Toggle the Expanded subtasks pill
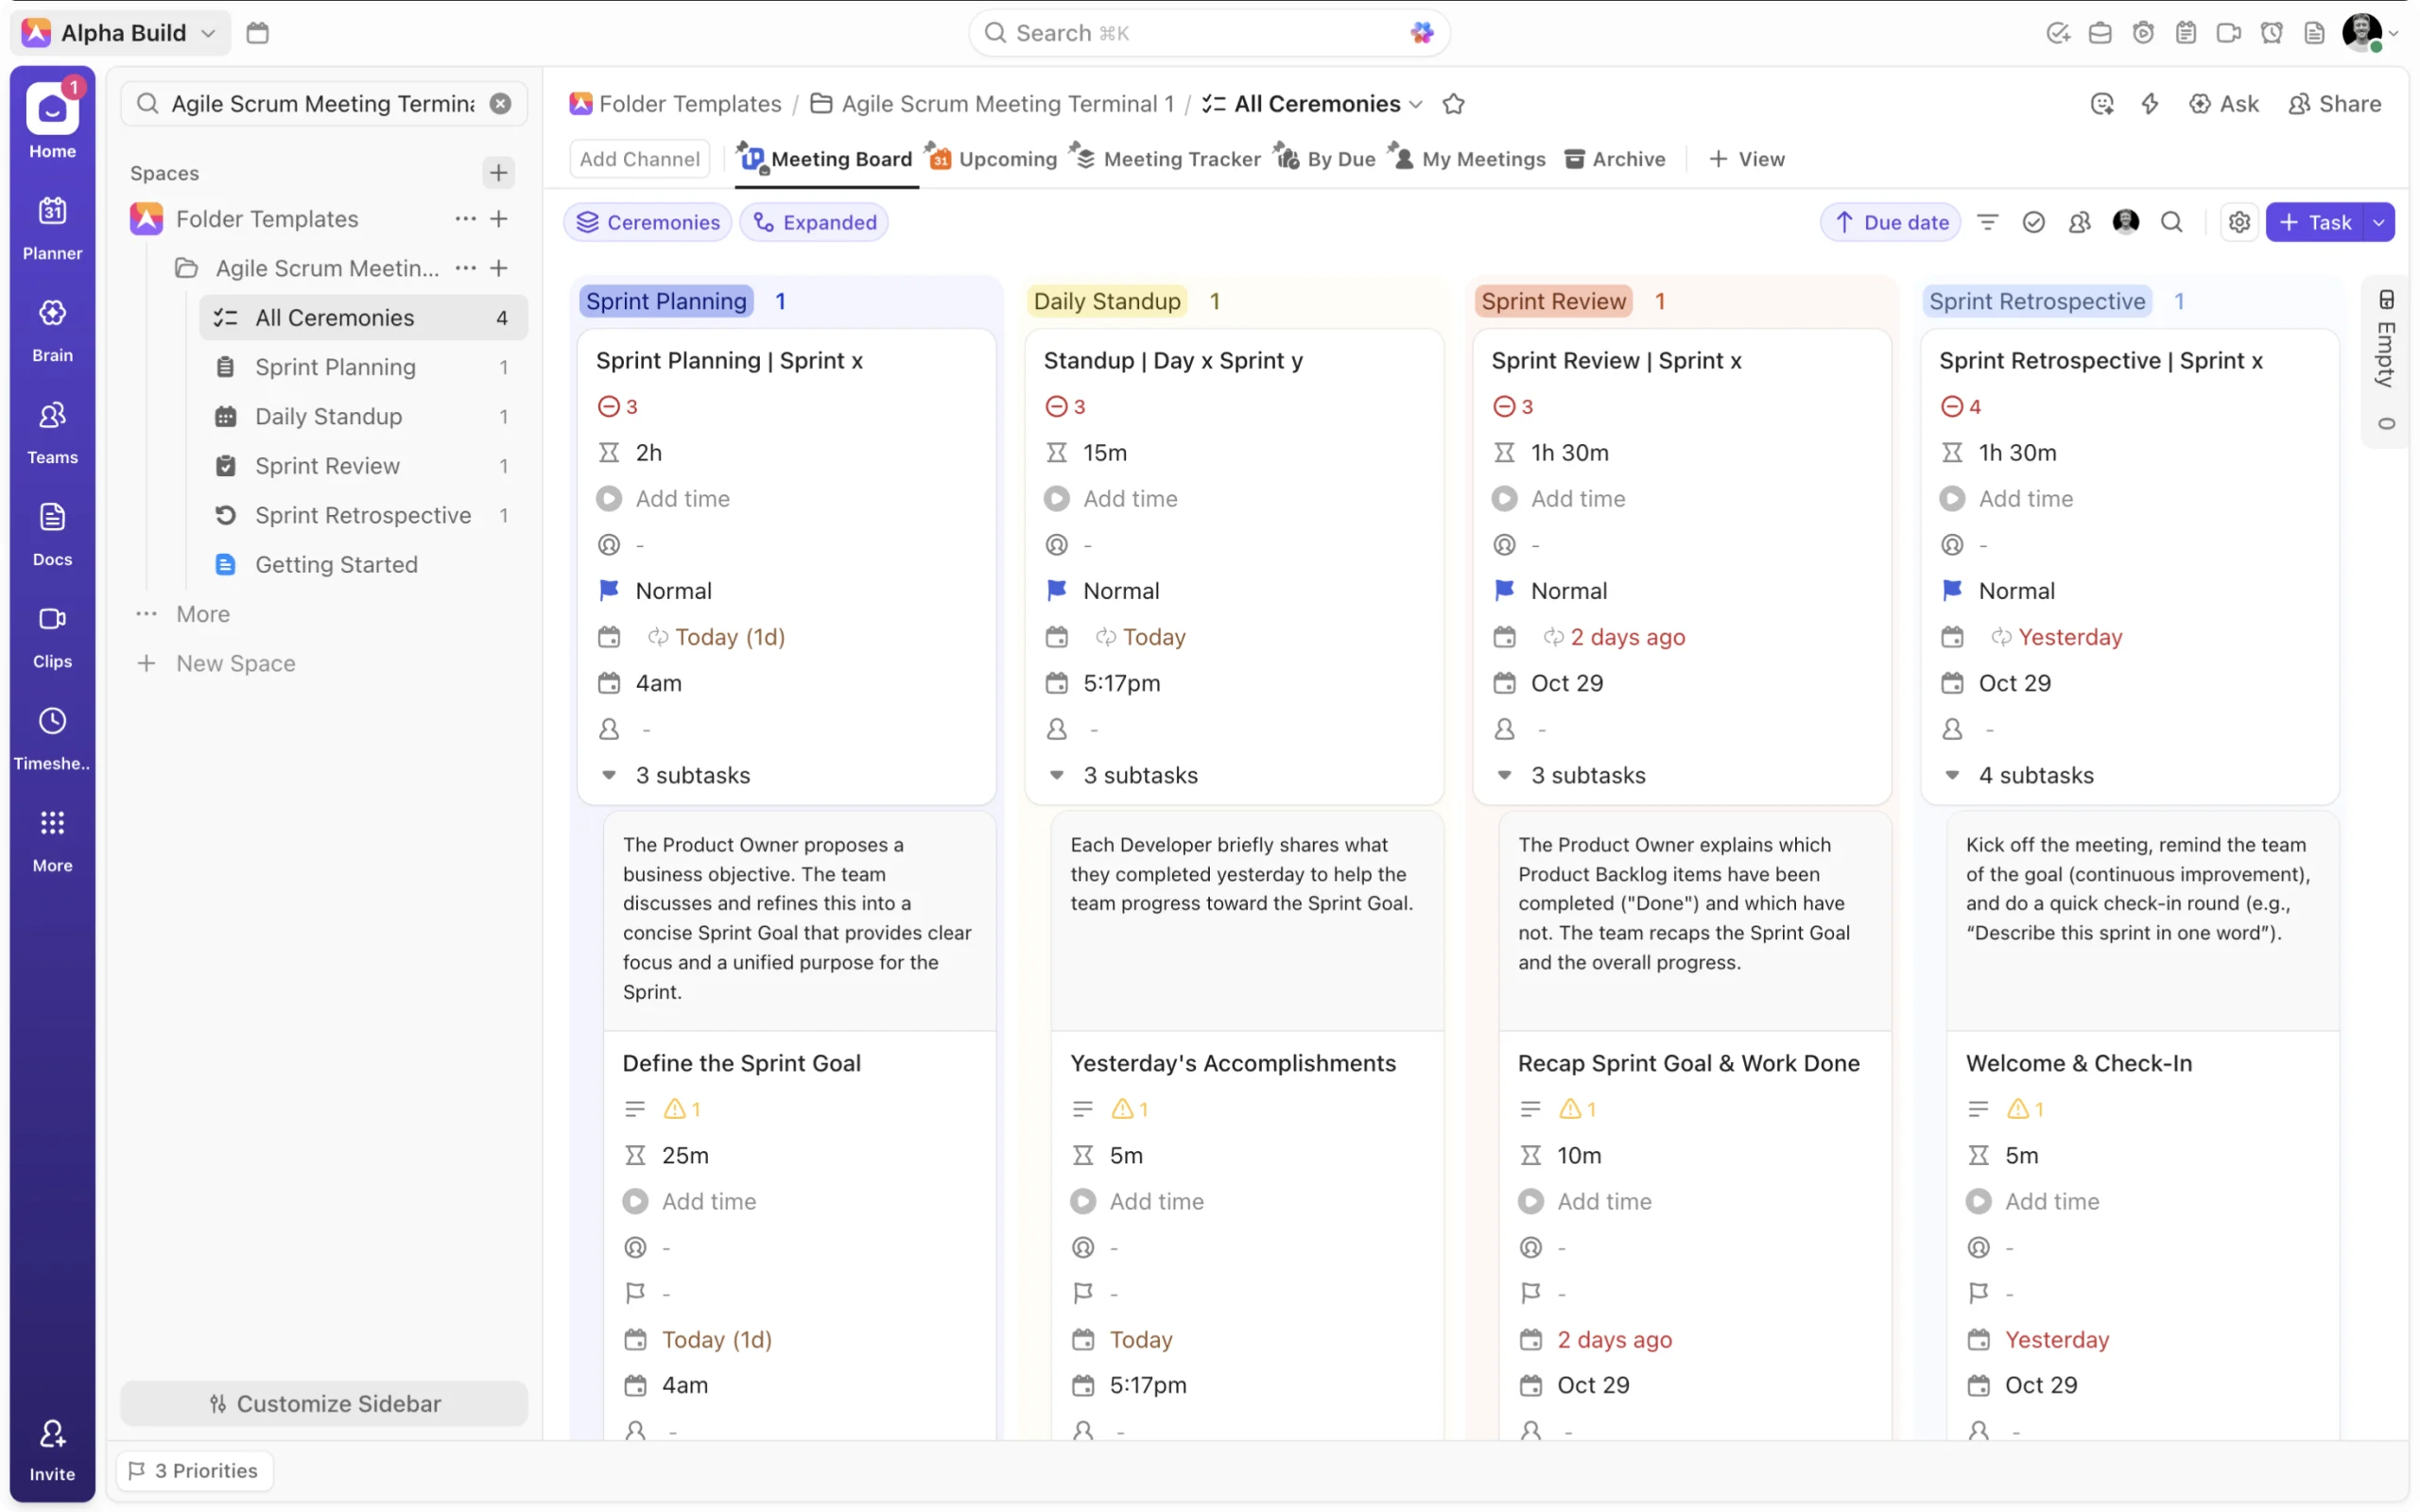The height and width of the screenshot is (1512, 2420). (x=814, y=222)
